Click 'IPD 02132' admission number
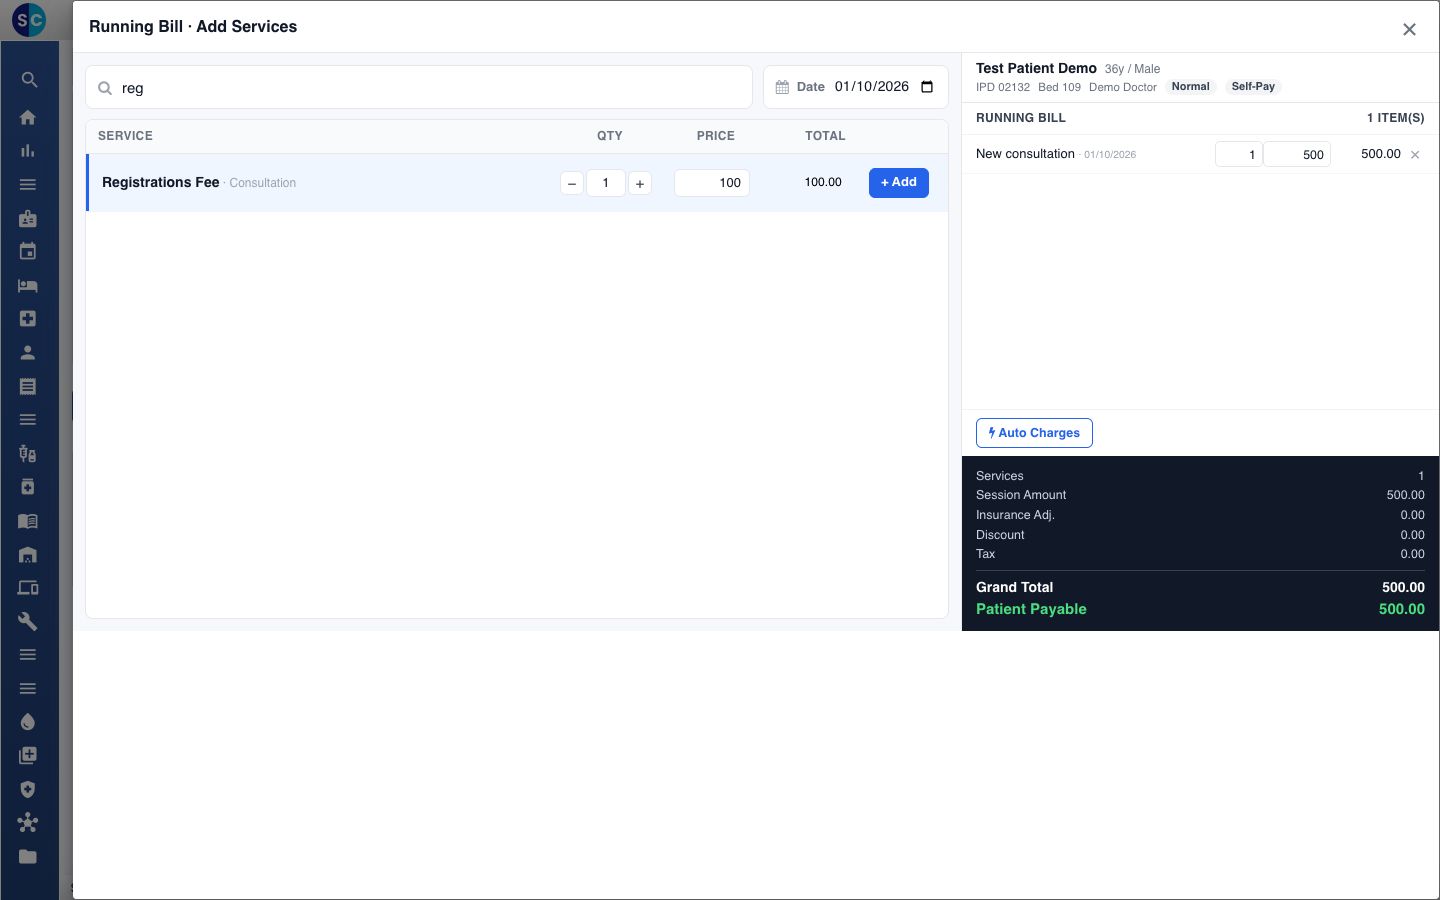 pos(1003,87)
